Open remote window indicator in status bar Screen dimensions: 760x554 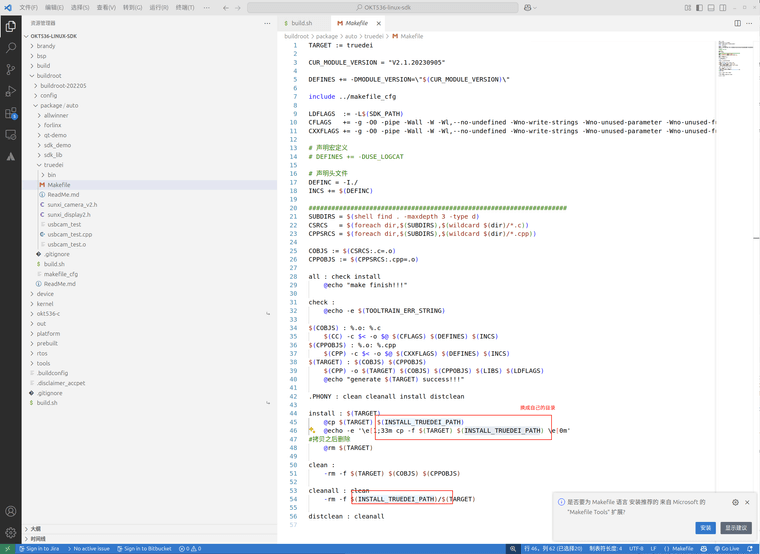[8, 549]
